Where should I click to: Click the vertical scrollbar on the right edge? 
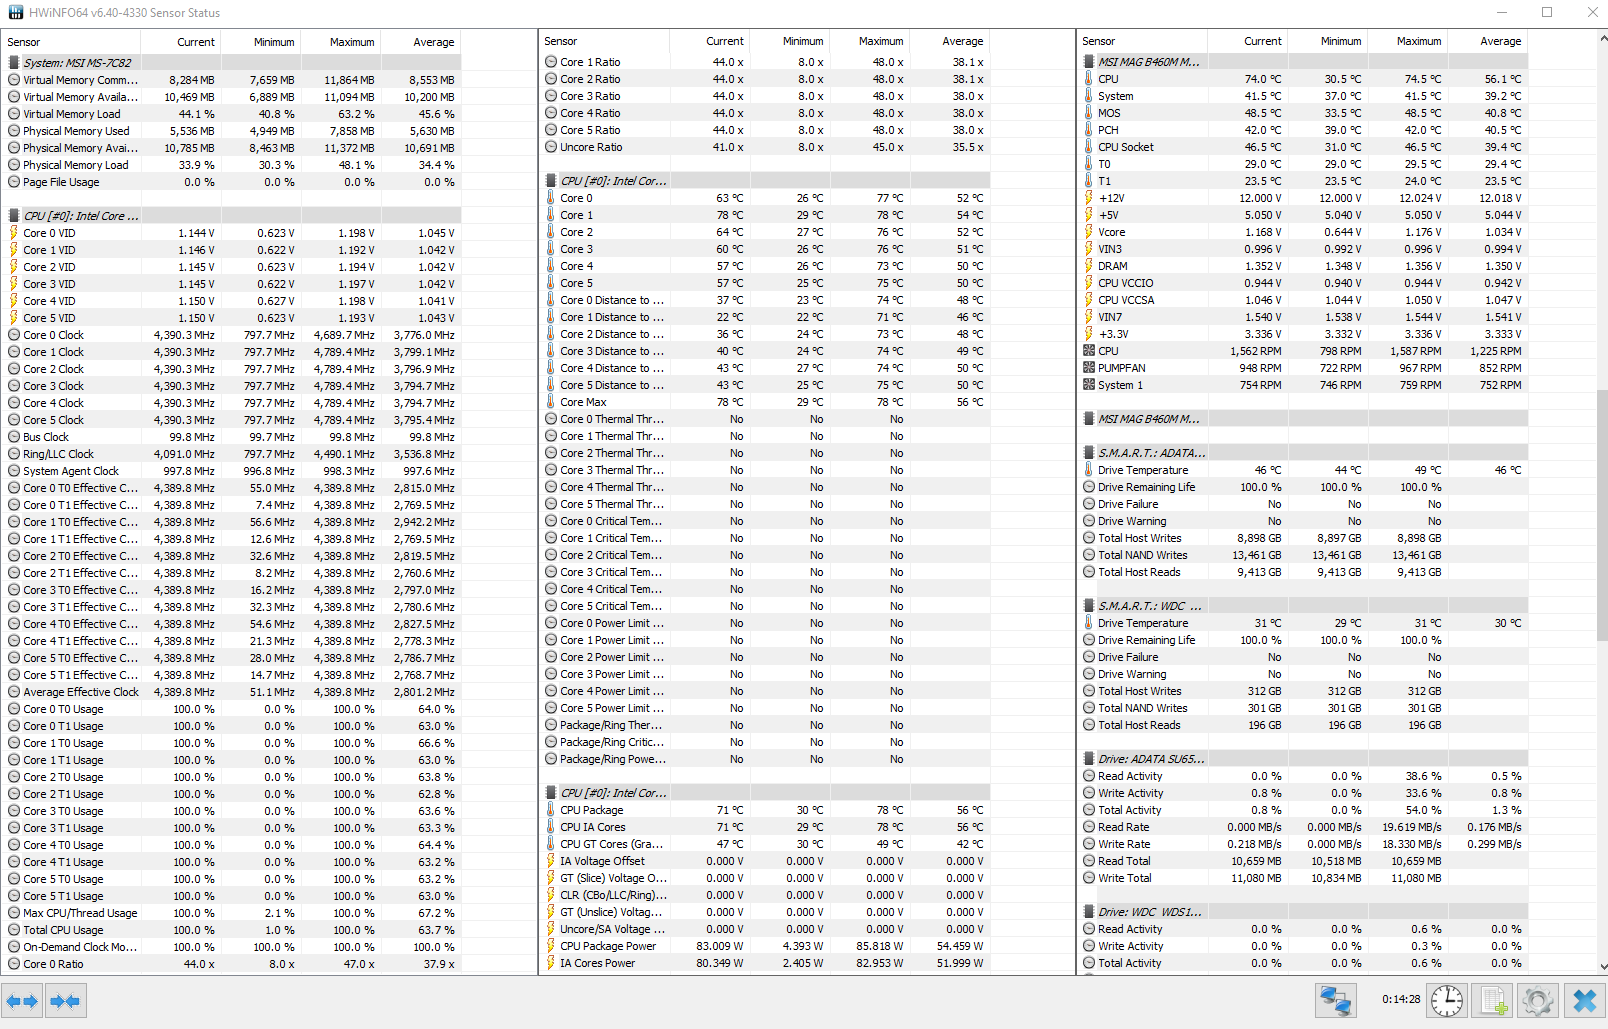point(1602,500)
